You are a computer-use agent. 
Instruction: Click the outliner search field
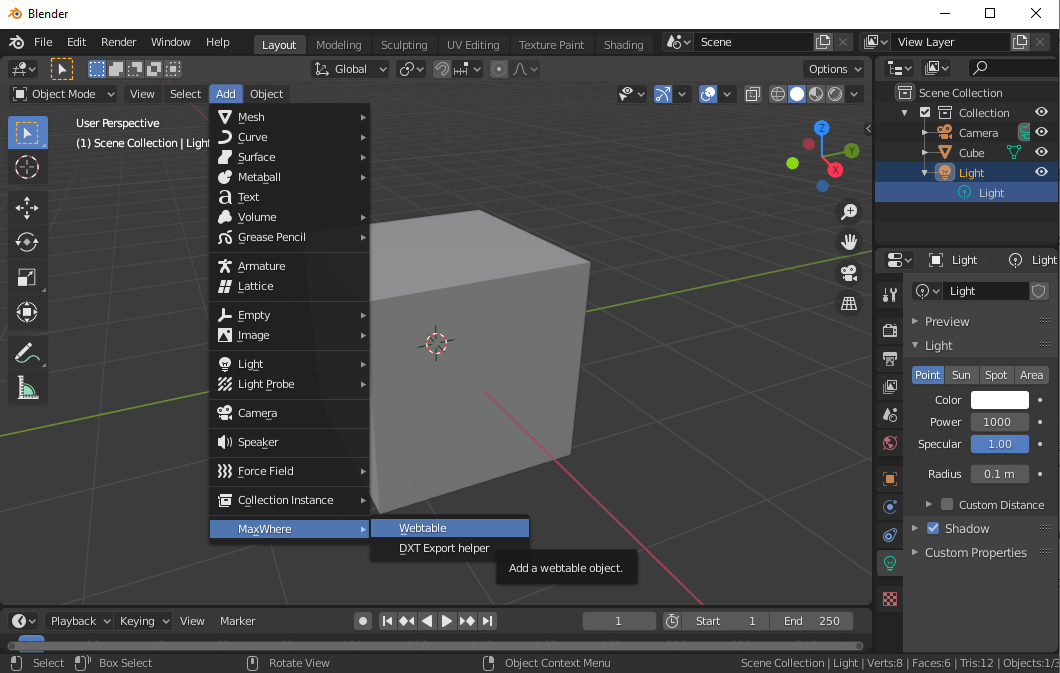[x=1013, y=68]
